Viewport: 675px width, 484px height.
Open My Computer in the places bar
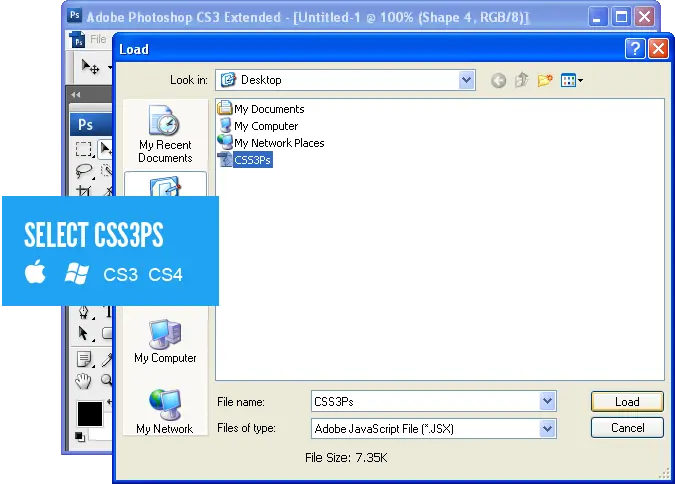(x=165, y=341)
